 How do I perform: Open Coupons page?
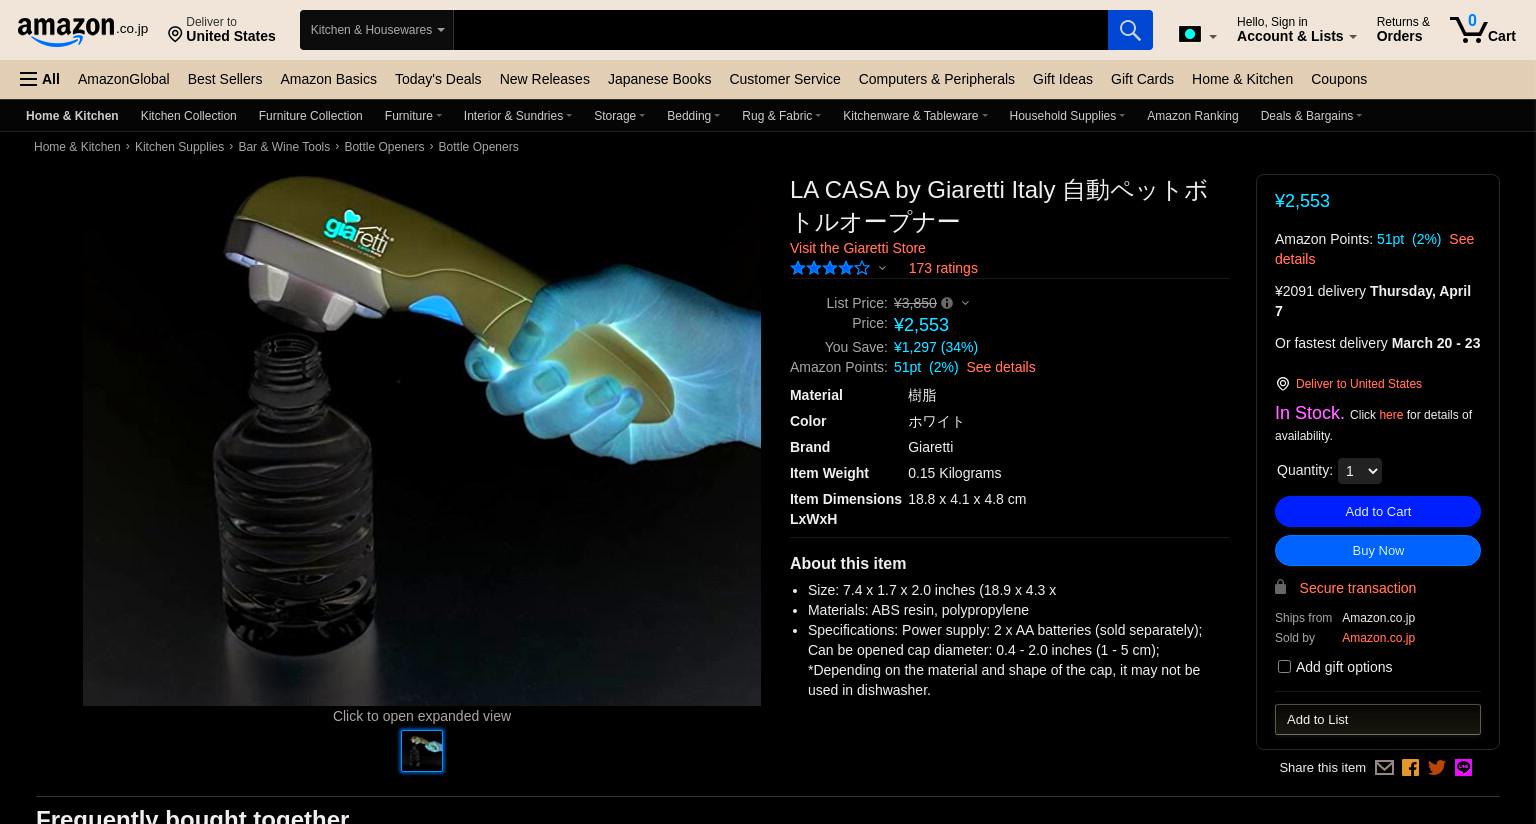click(1339, 79)
